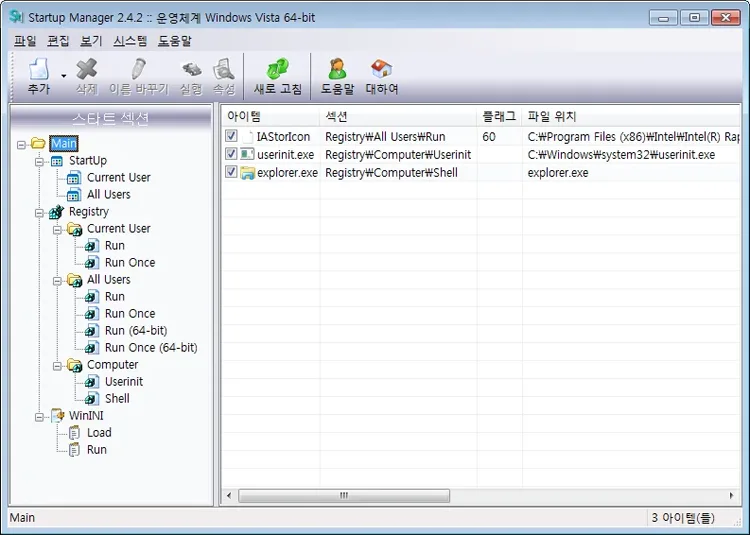Viewport: 750px width, 535px height.
Task: Click the explorer.exe file location cell
Action: (x=558, y=173)
